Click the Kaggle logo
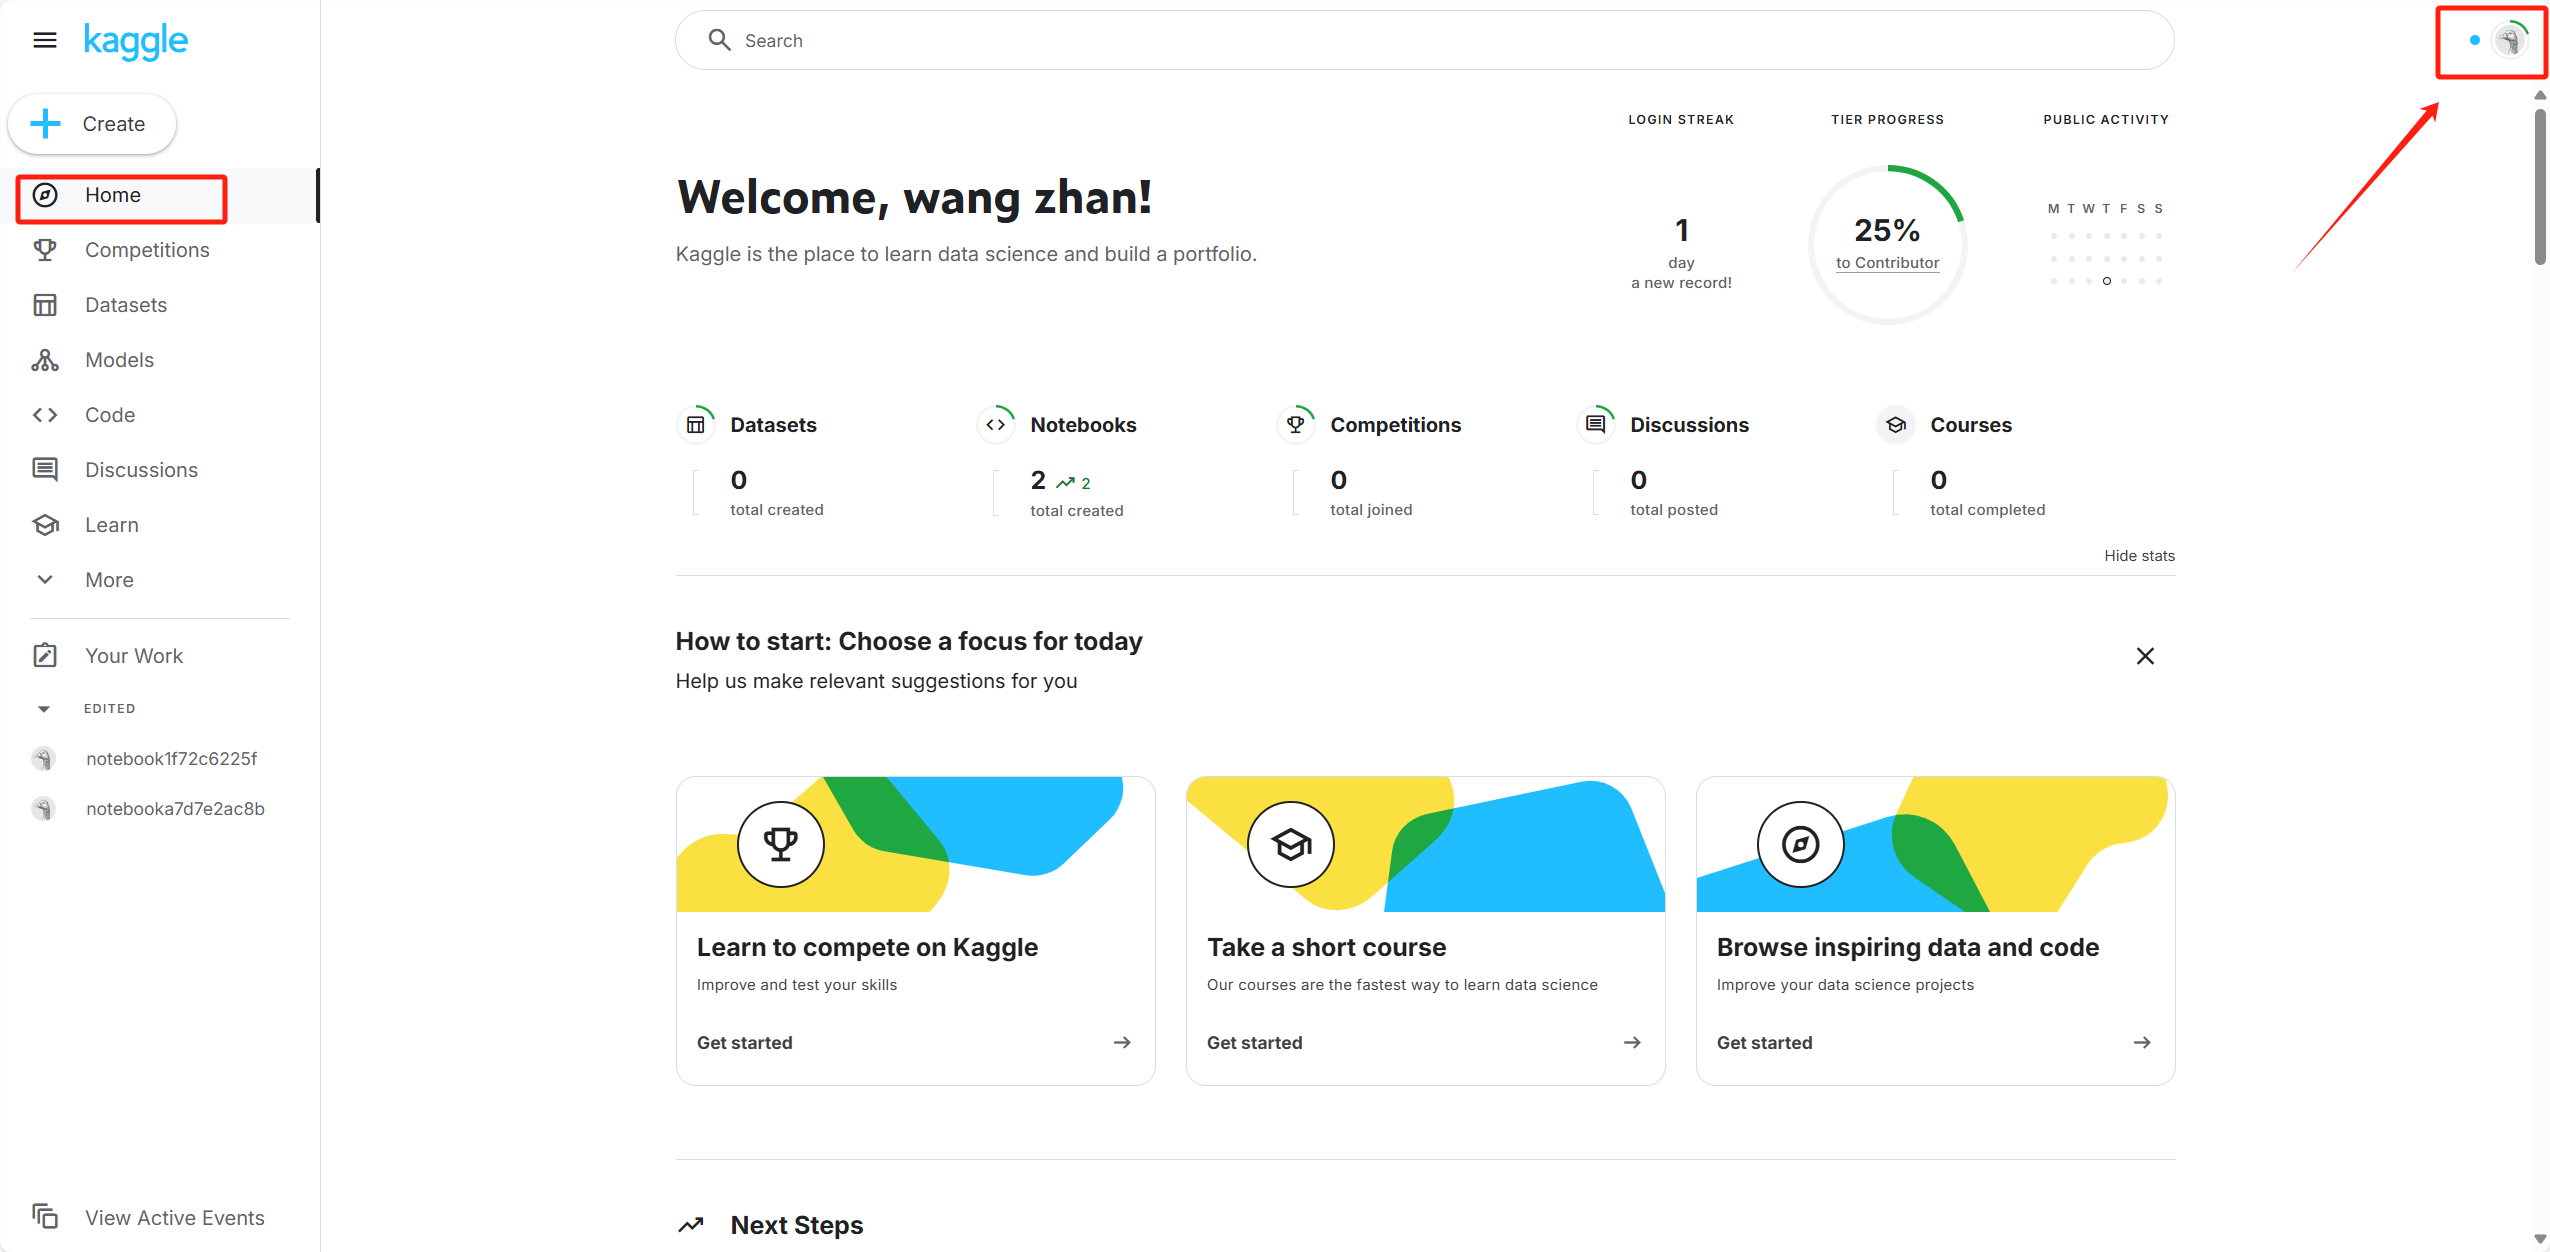The width and height of the screenshot is (2550, 1252). pyautogui.click(x=135, y=41)
